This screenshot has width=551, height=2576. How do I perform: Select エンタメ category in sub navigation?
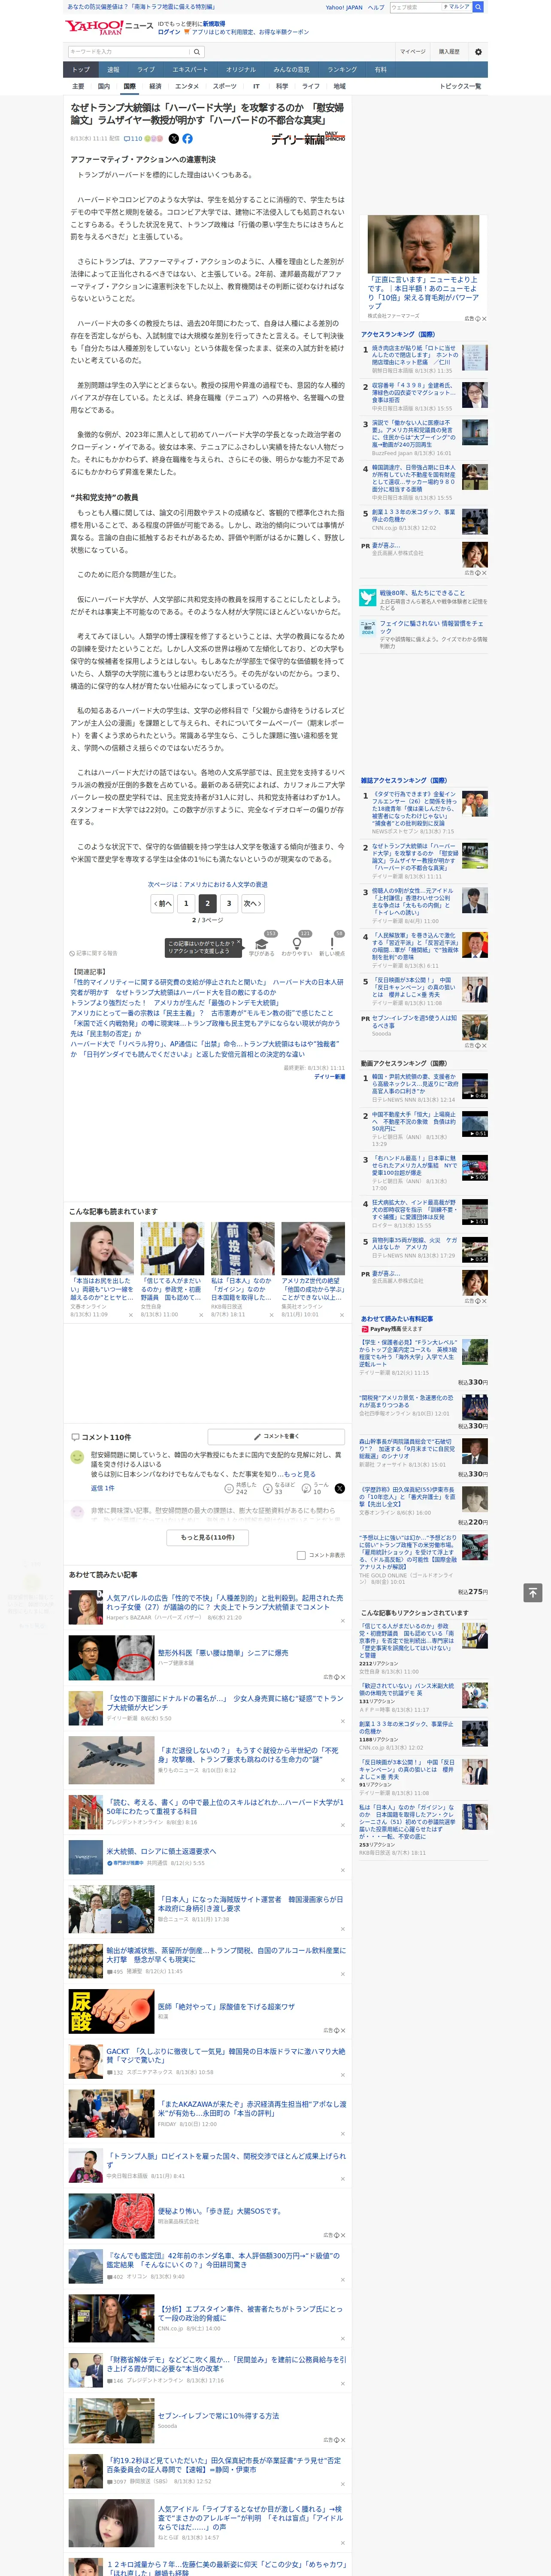[187, 86]
